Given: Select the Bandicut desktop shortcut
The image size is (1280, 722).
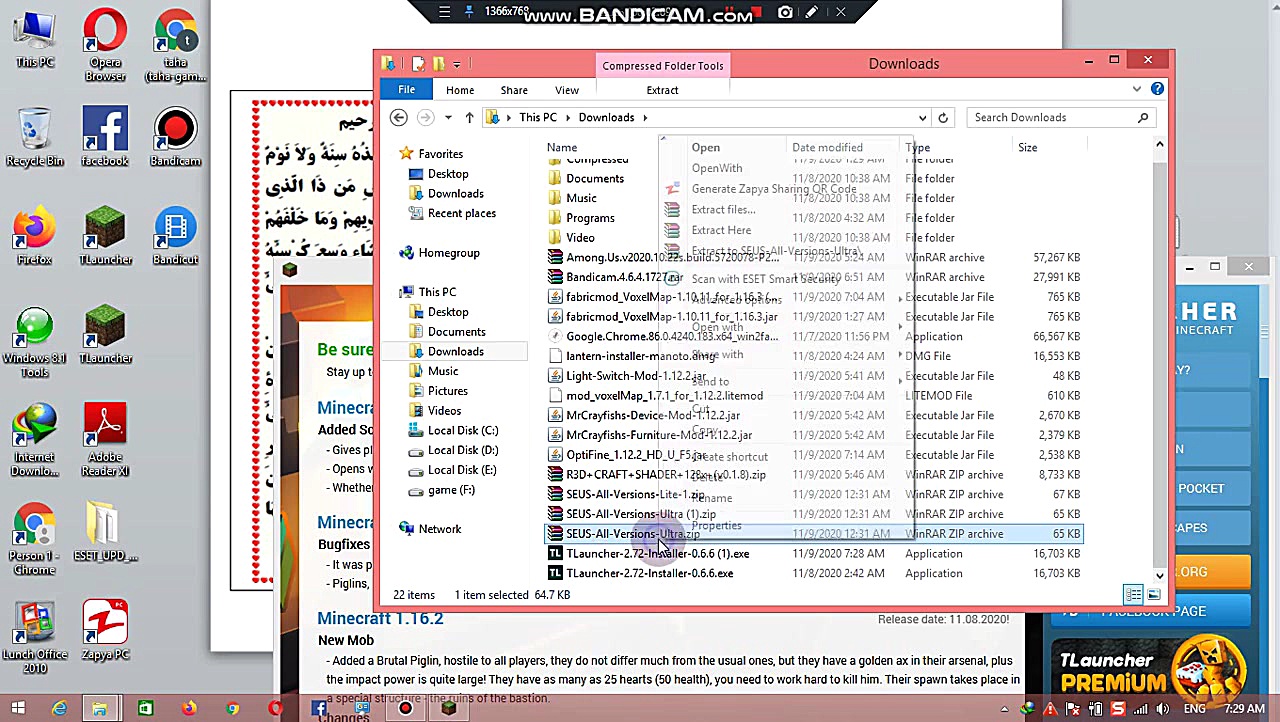Looking at the screenshot, I should point(175,237).
